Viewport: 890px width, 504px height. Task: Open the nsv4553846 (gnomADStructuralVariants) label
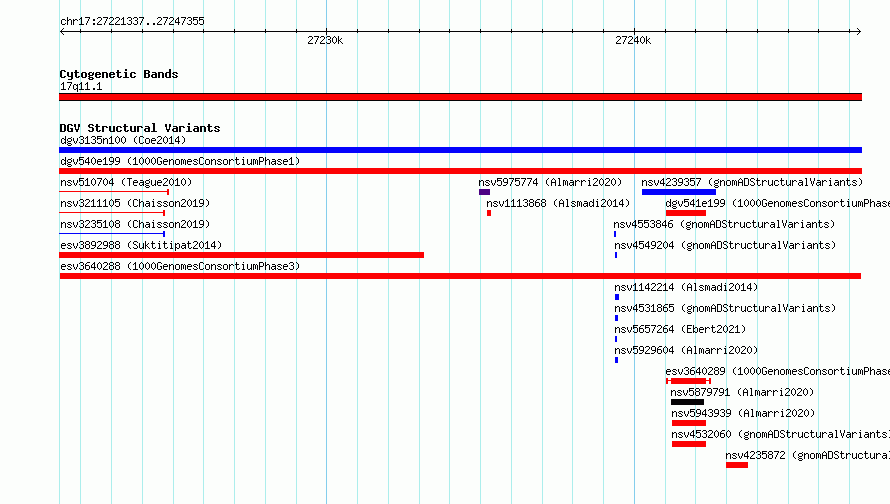(724, 224)
